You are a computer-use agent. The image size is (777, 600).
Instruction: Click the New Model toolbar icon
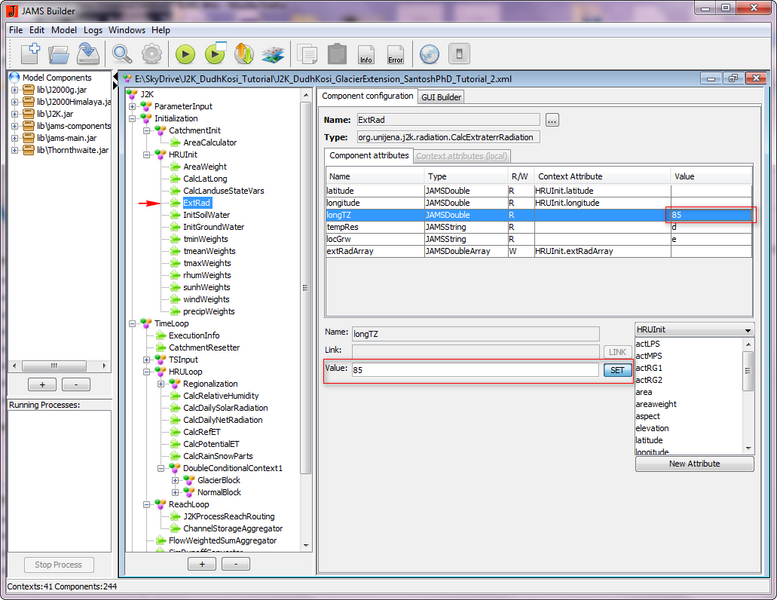(30, 53)
